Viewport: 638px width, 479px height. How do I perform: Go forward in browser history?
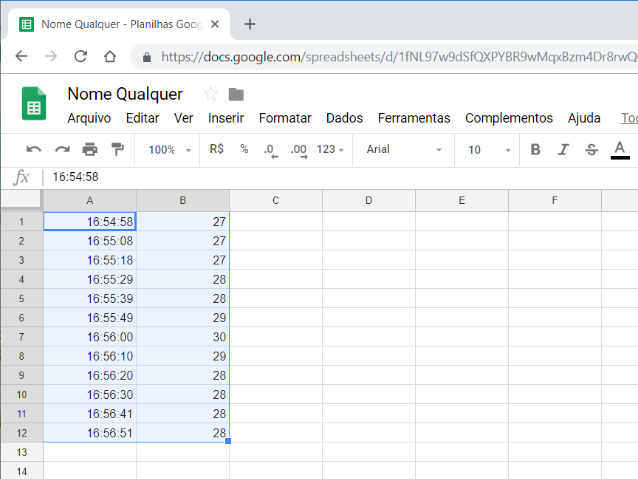(x=51, y=56)
